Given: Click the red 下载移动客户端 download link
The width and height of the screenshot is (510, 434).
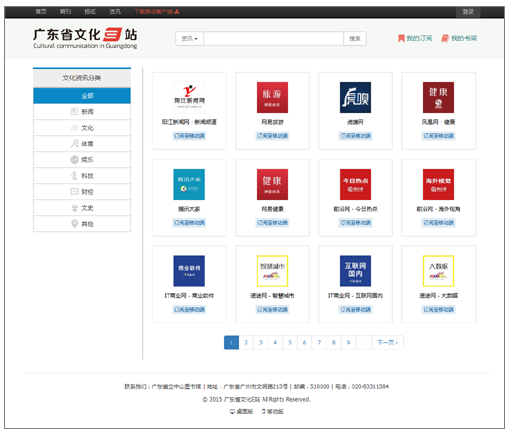Looking at the screenshot, I should pos(157,12).
